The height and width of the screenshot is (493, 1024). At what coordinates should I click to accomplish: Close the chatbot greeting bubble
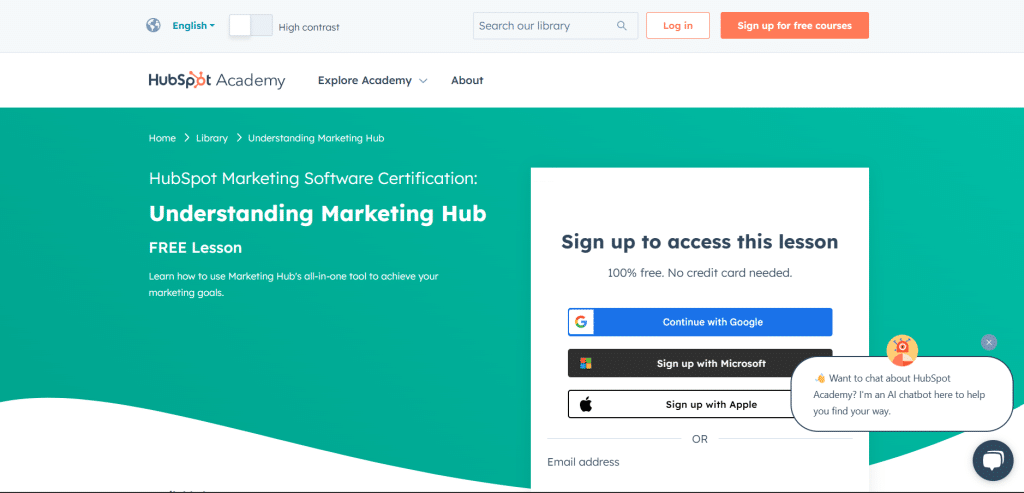(989, 342)
